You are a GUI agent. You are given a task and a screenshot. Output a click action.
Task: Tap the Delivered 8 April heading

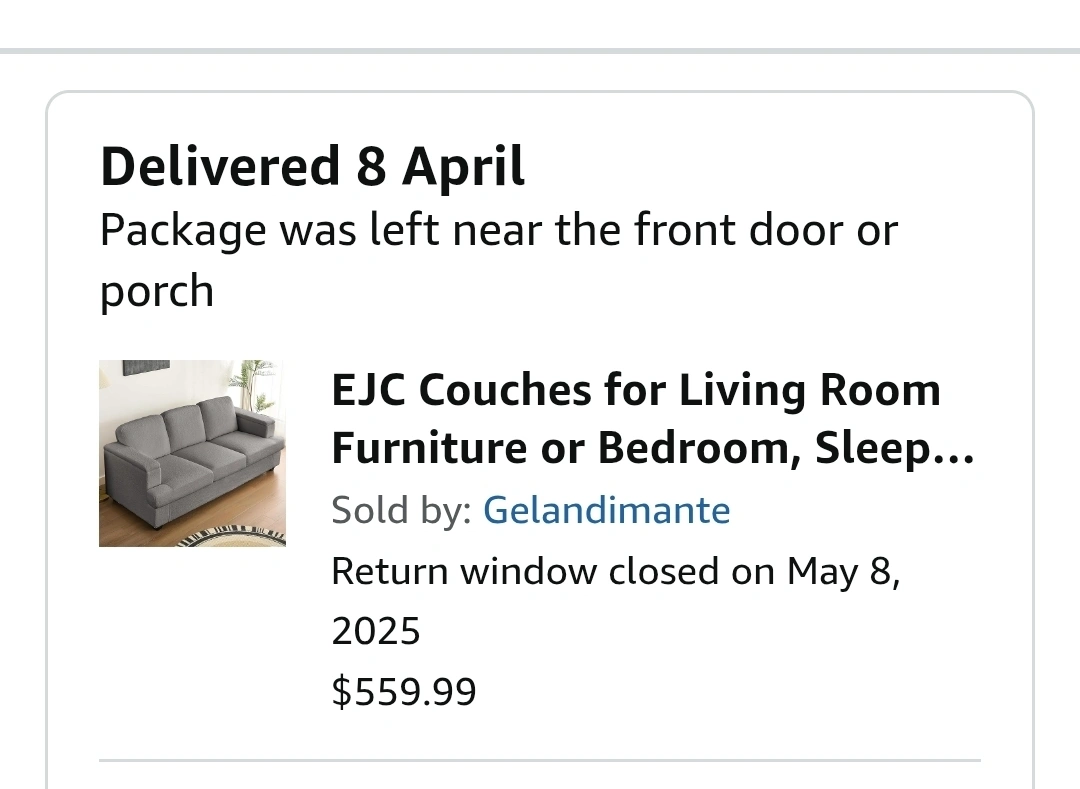coord(312,166)
